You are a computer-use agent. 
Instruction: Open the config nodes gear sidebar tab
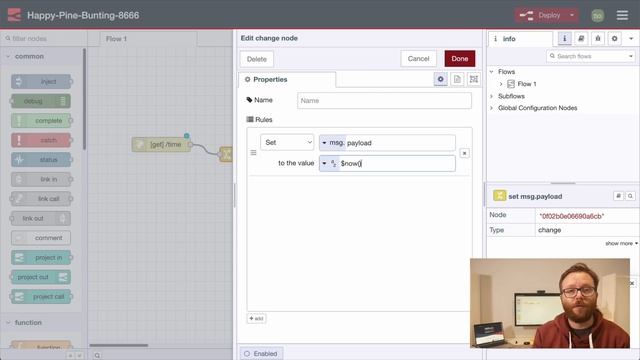point(614,38)
